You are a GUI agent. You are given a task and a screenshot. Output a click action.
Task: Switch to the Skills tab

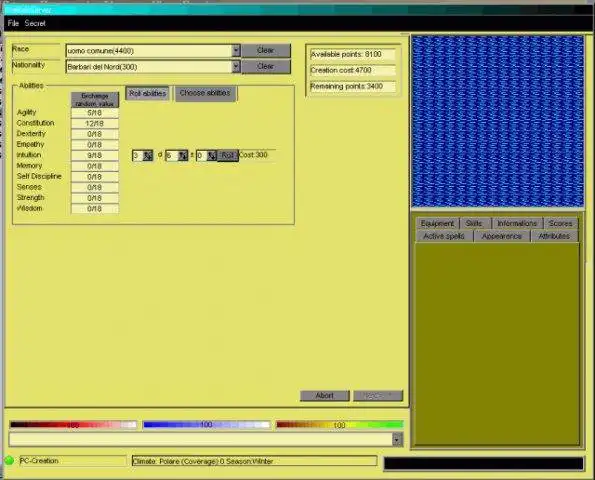pyautogui.click(x=474, y=223)
